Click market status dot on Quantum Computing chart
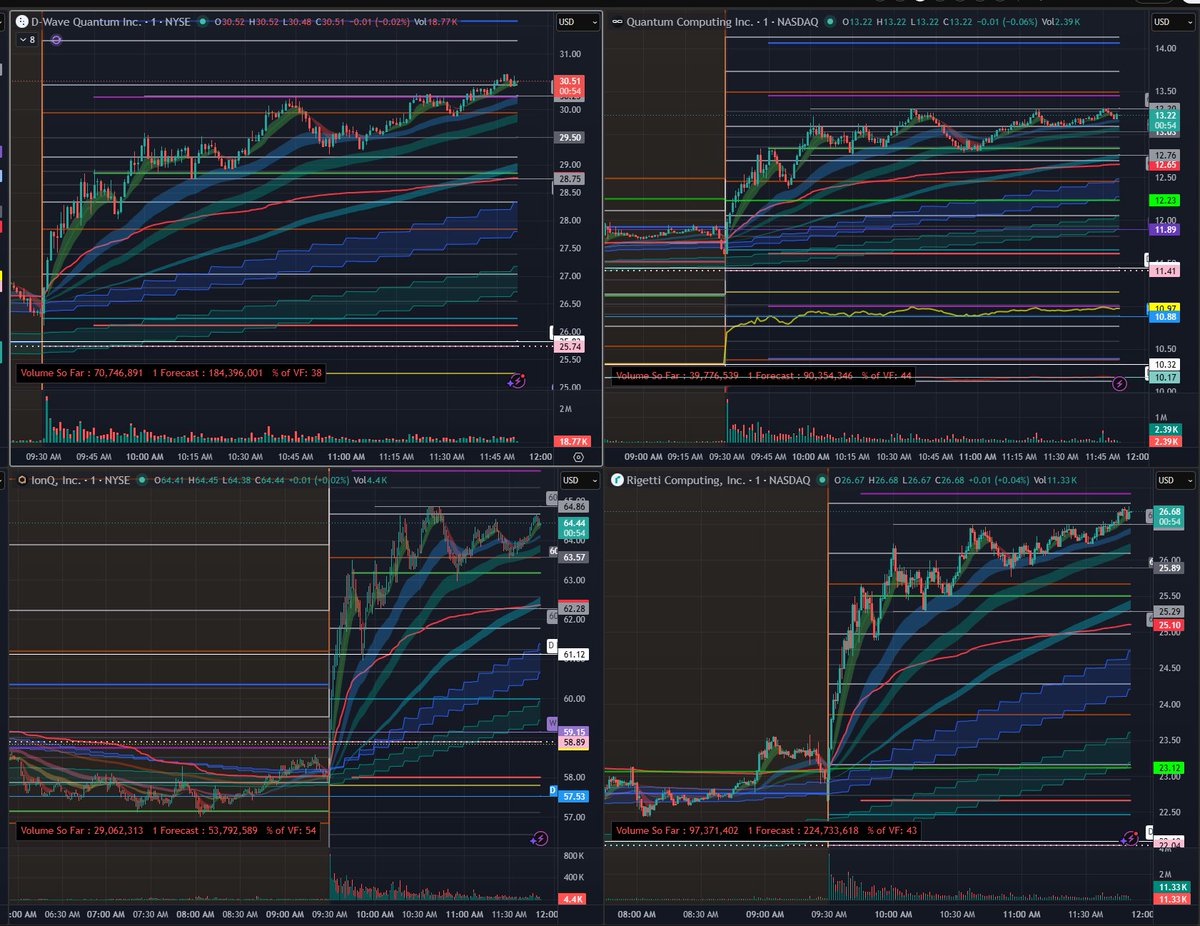The width and height of the screenshot is (1200, 926). tap(831, 21)
